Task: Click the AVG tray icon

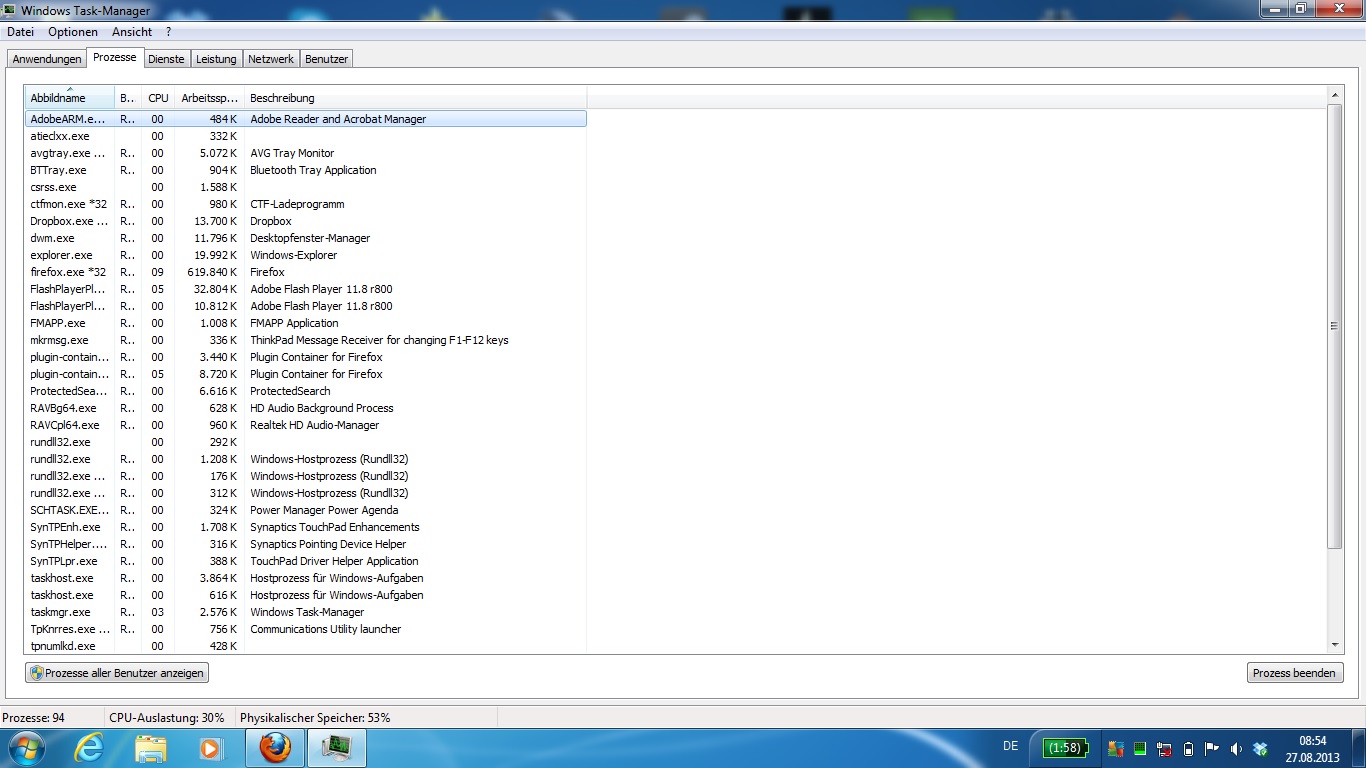Action: 1116,749
